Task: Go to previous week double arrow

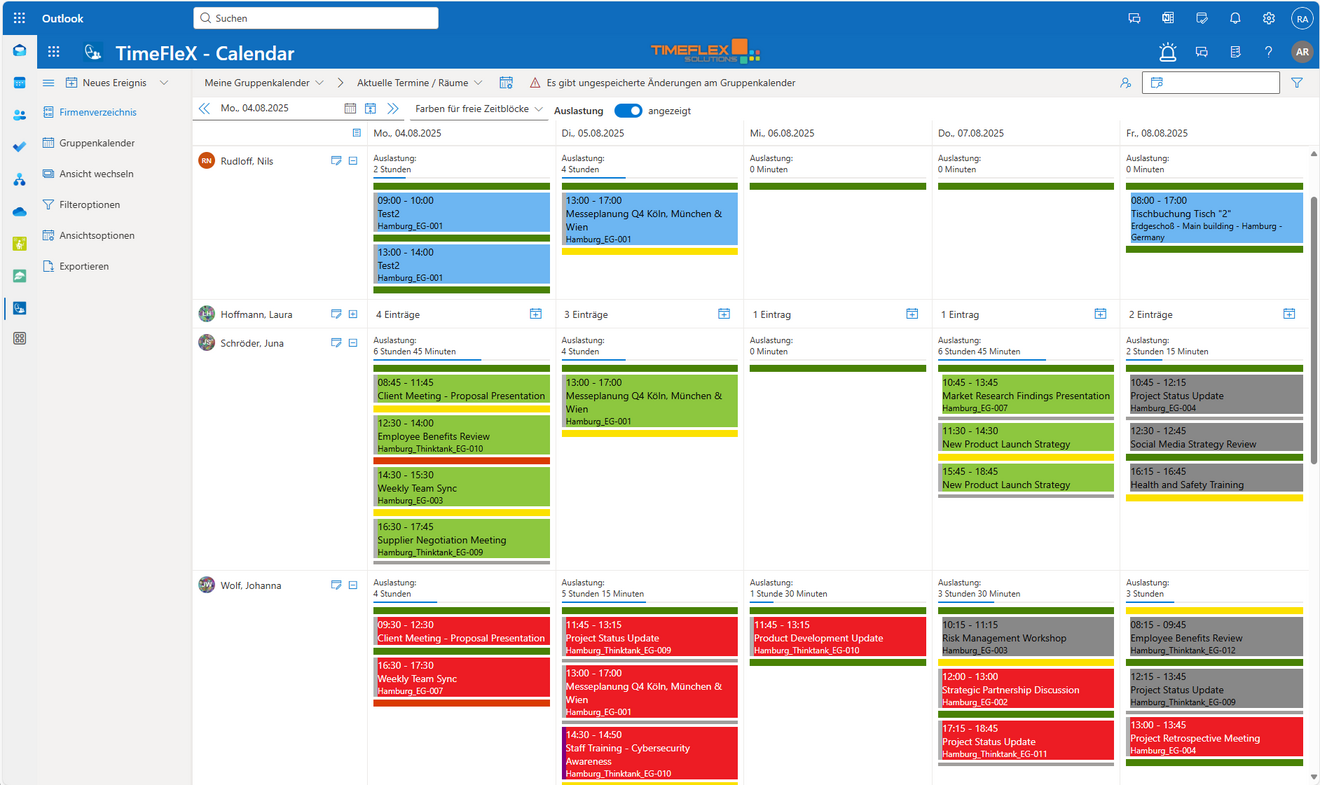Action: 204,108
